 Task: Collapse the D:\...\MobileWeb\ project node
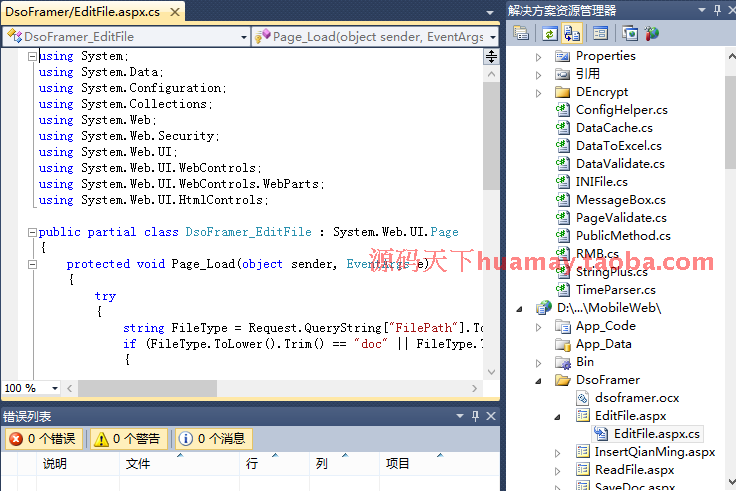pyautogui.click(x=520, y=309)
